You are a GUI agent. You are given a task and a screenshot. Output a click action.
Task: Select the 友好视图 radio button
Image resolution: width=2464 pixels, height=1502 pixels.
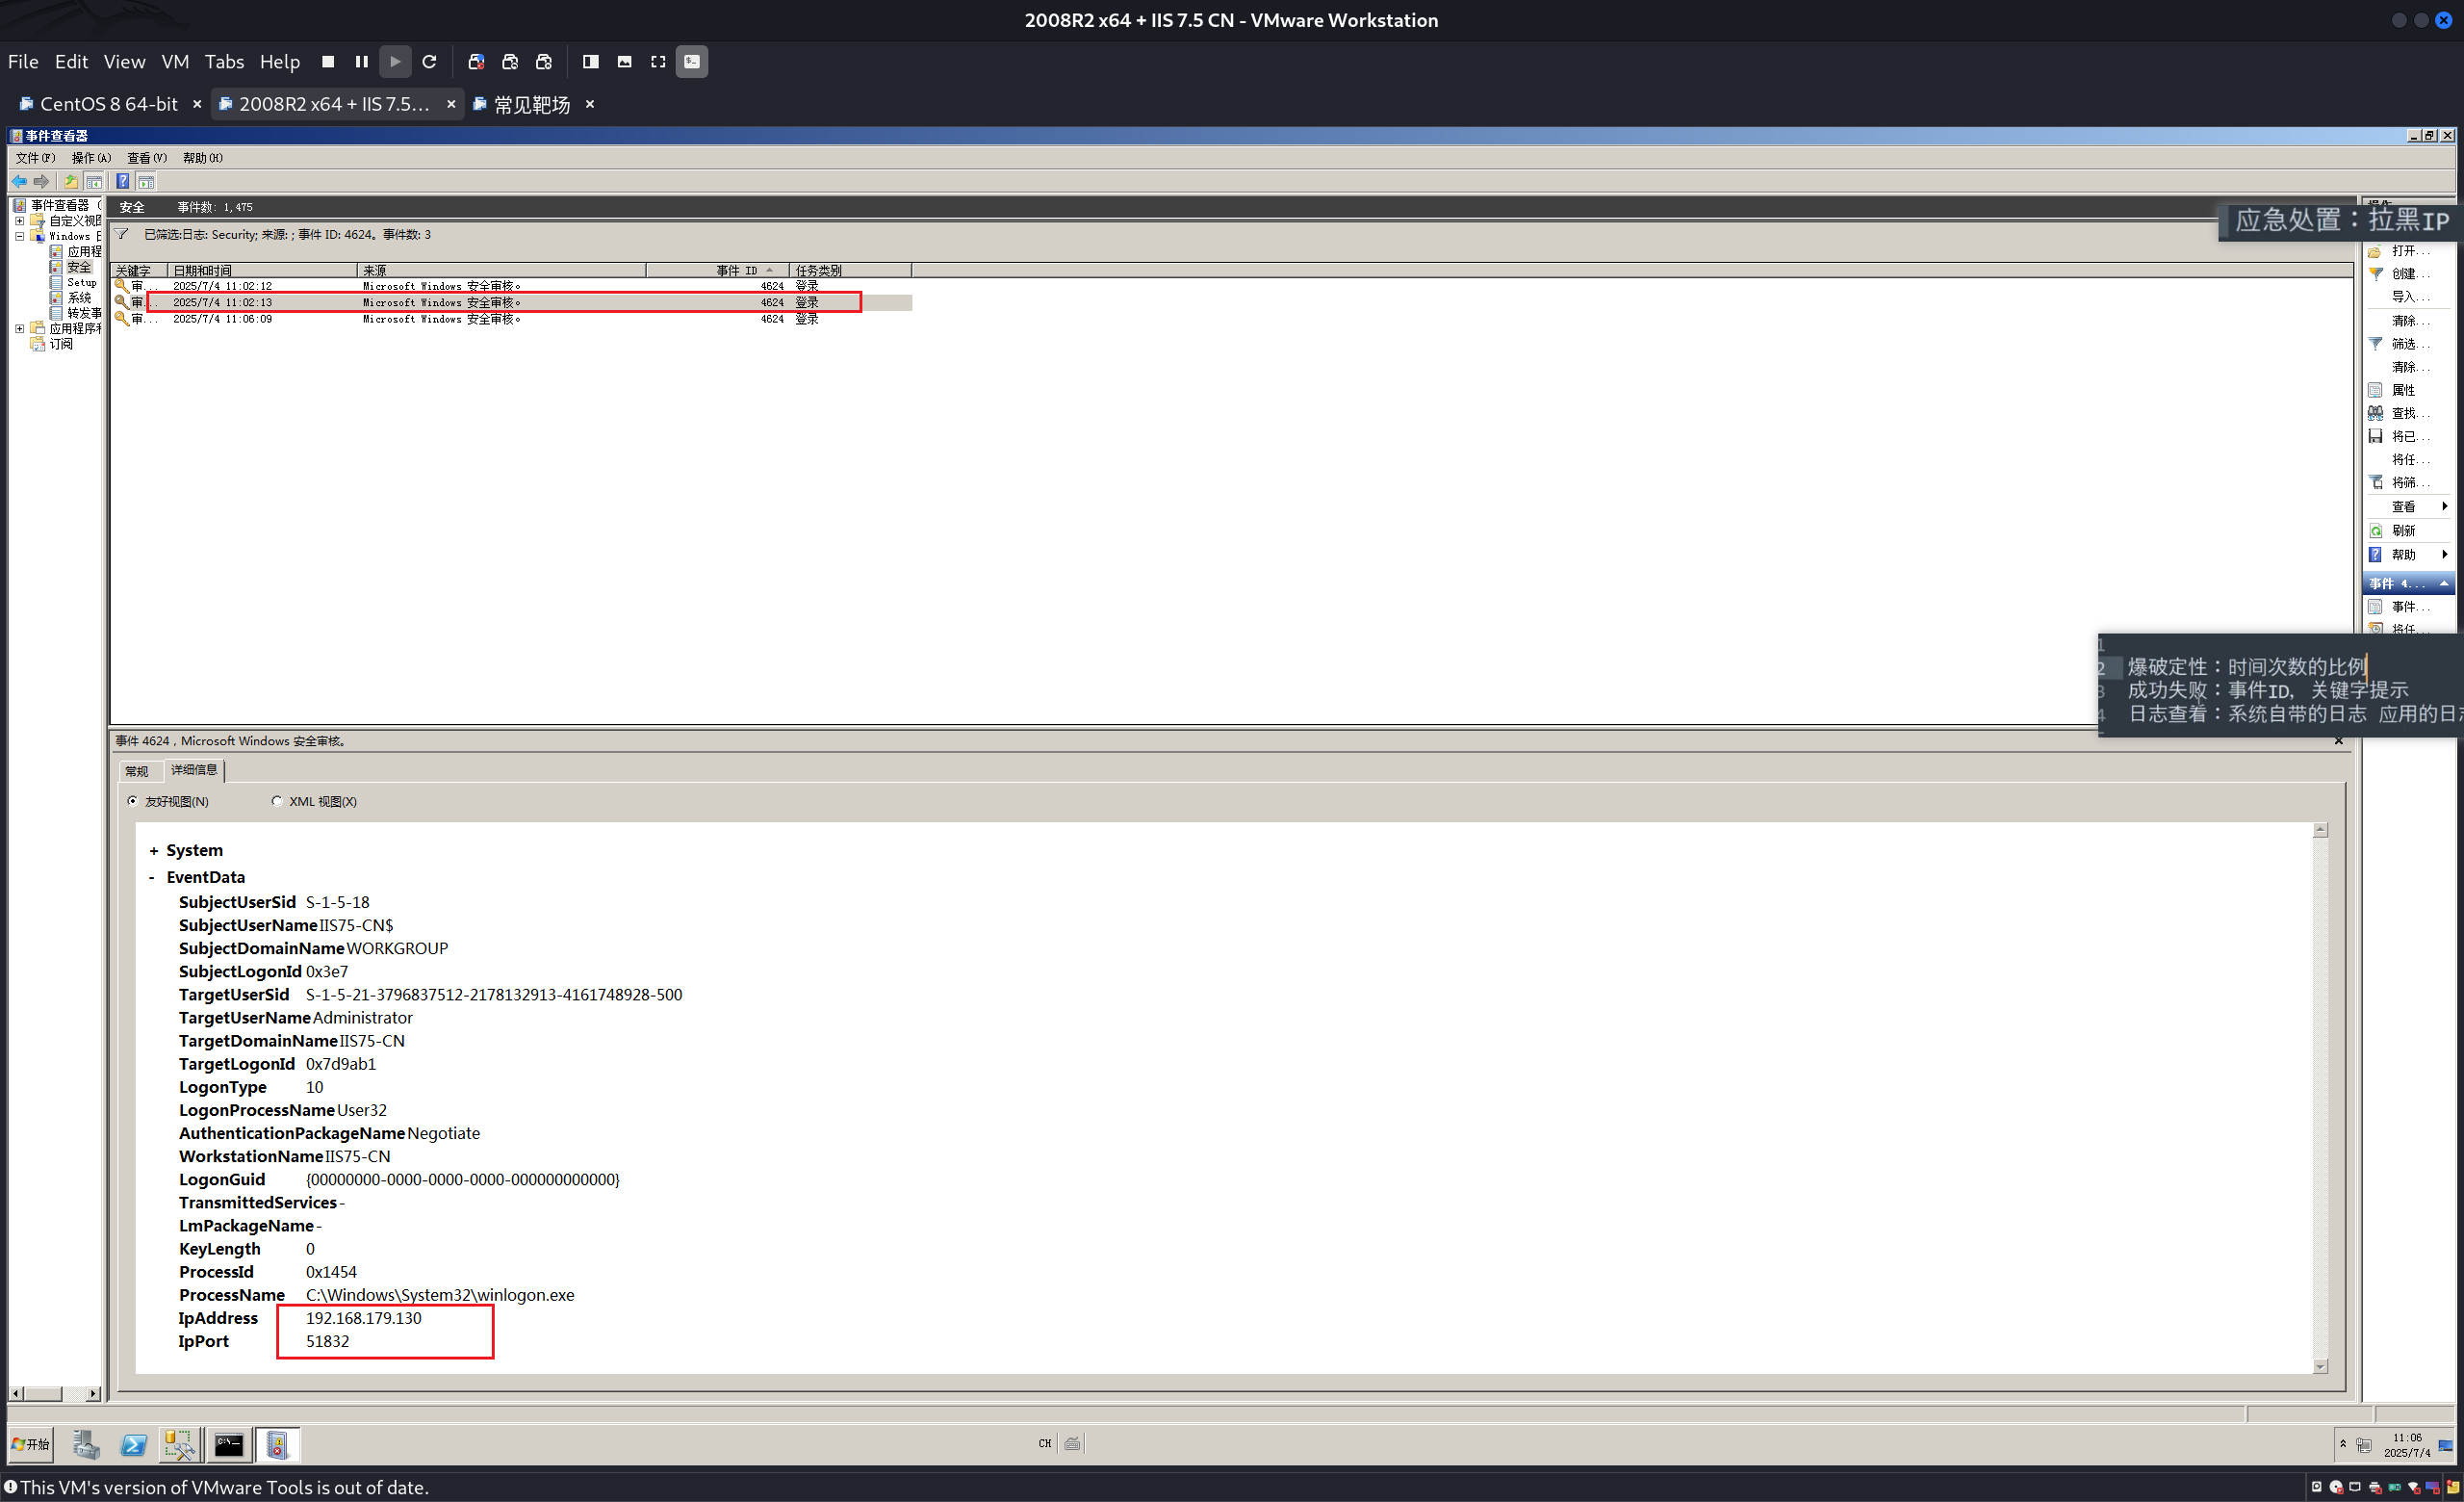[133, 801]
